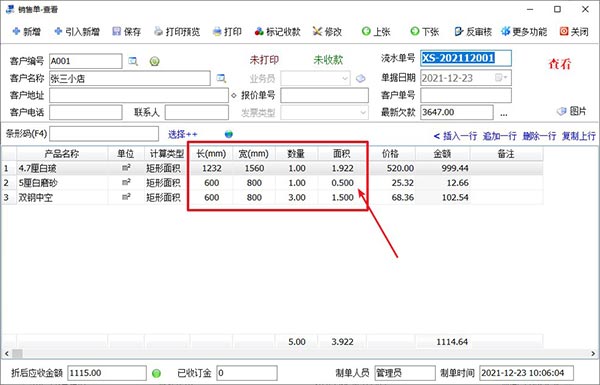The height and width of the screenshot is (385, 600).
Task: Click the 客户编号 input field
Action: [x=86, y=61]
